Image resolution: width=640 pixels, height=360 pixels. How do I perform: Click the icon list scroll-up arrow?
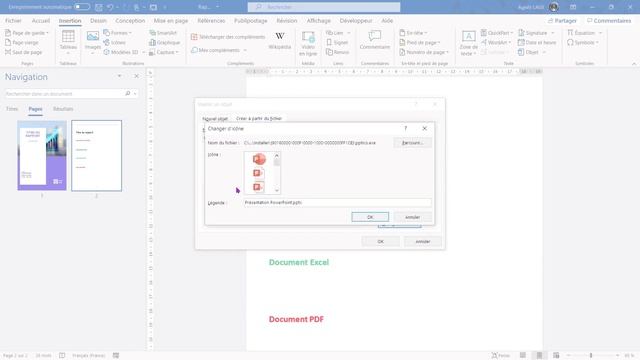277,156
